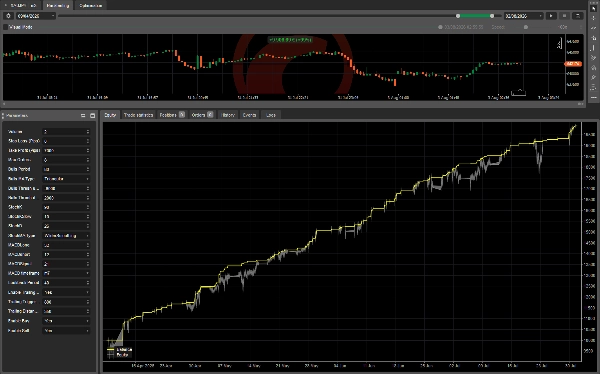
Task: Click the Speed slider handle
Action: click(x=526, y=27)
